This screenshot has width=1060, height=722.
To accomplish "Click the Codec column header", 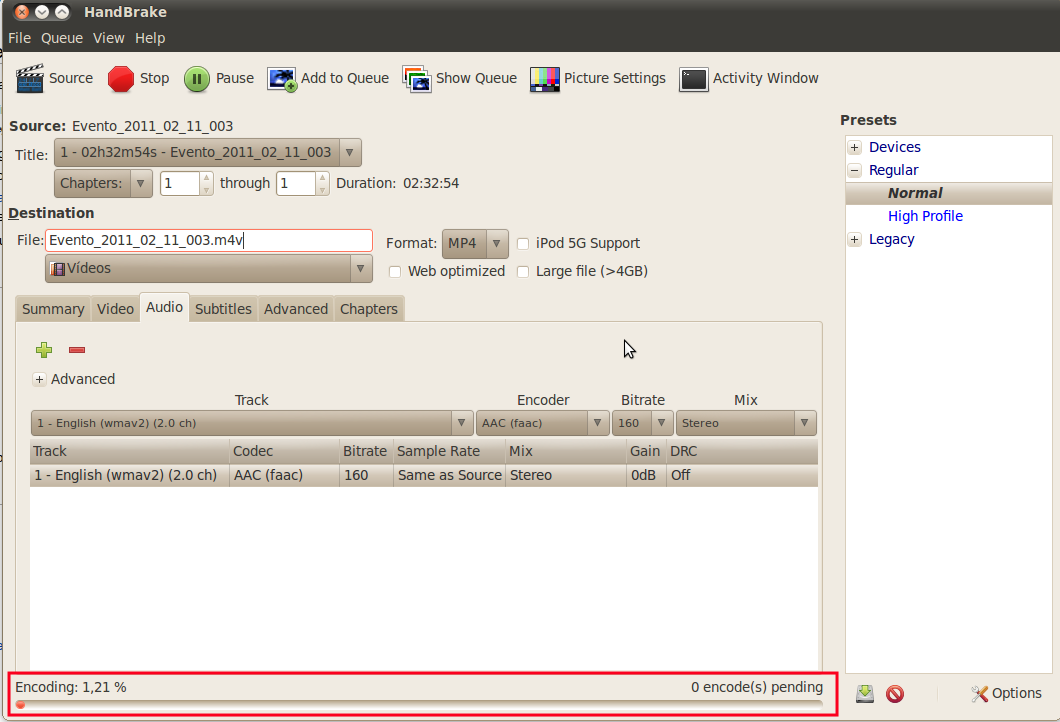I will point(285,452).
